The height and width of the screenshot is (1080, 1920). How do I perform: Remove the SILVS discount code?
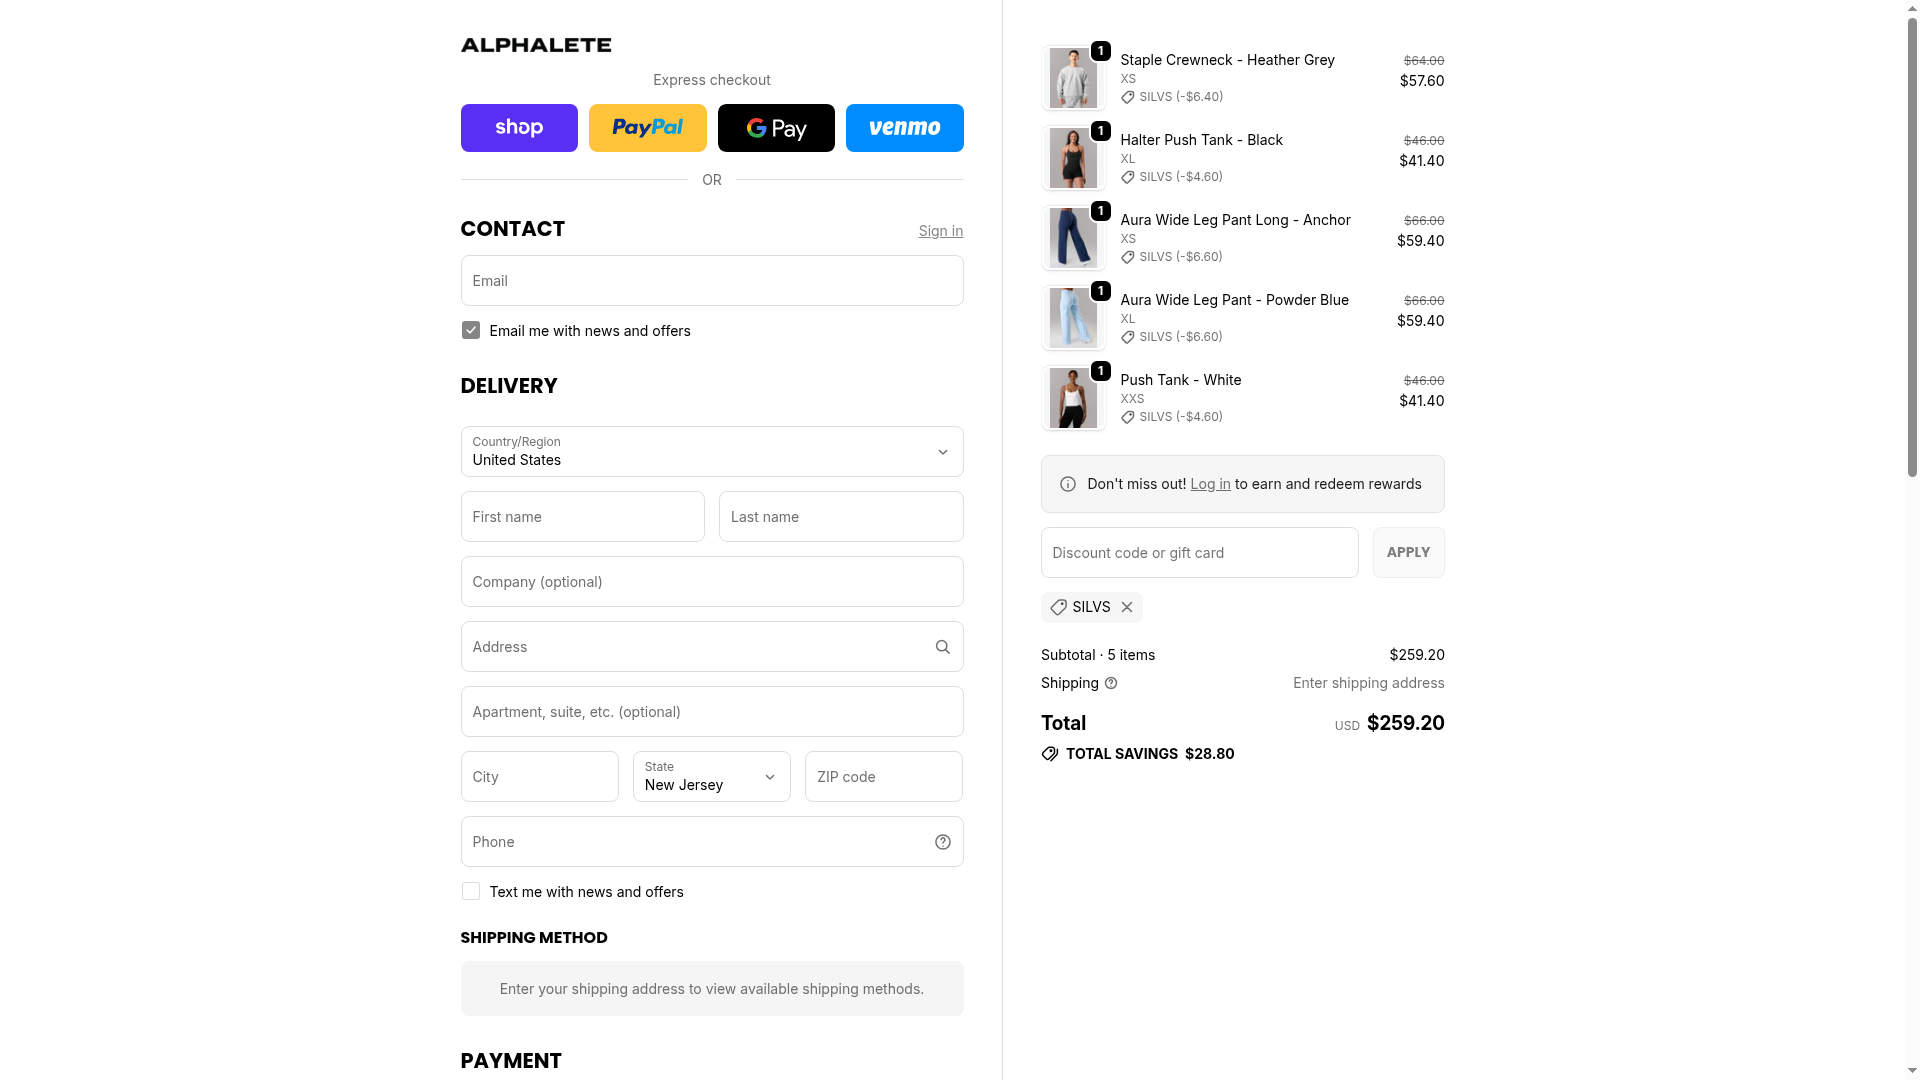click(1127, 607)
